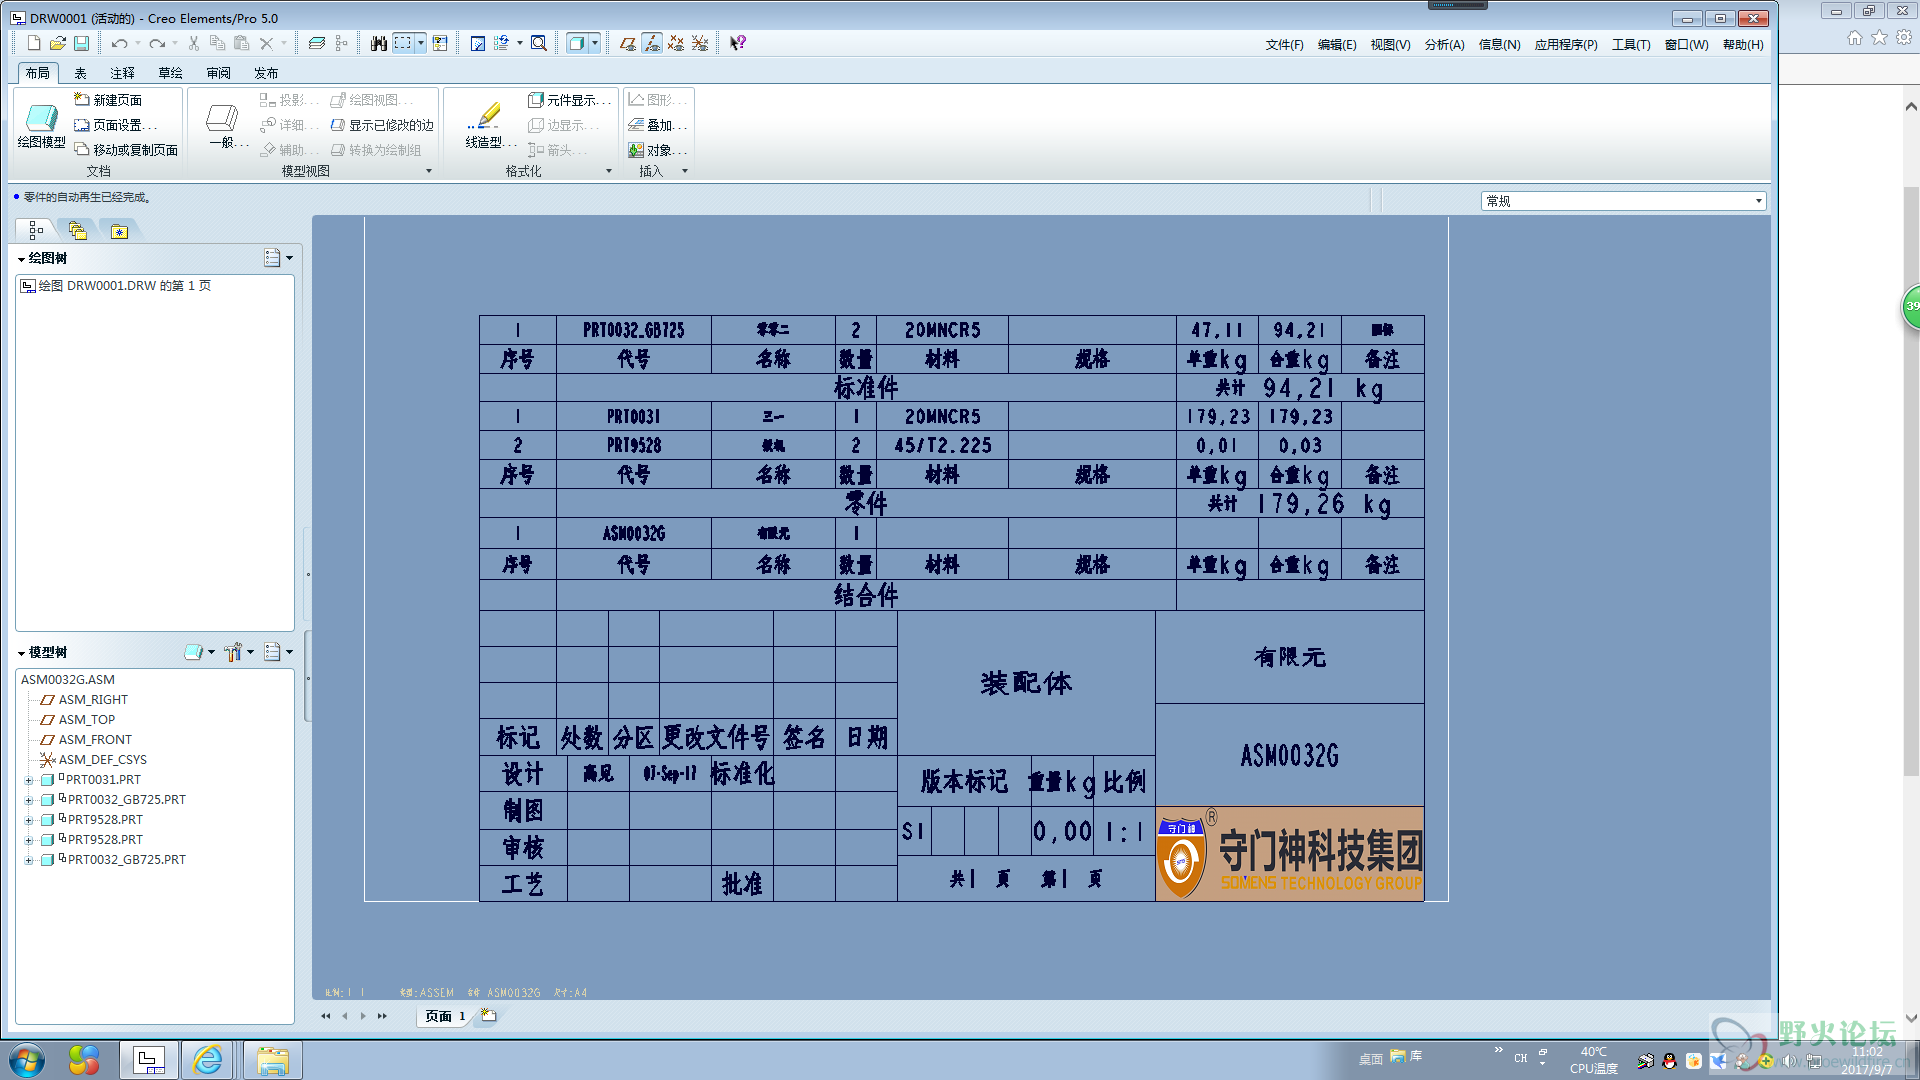Viewport: 1920px width, 1080px height.
Task: Select ASM_DEF_CSYS in the model tree
Action: click(93, 760)
